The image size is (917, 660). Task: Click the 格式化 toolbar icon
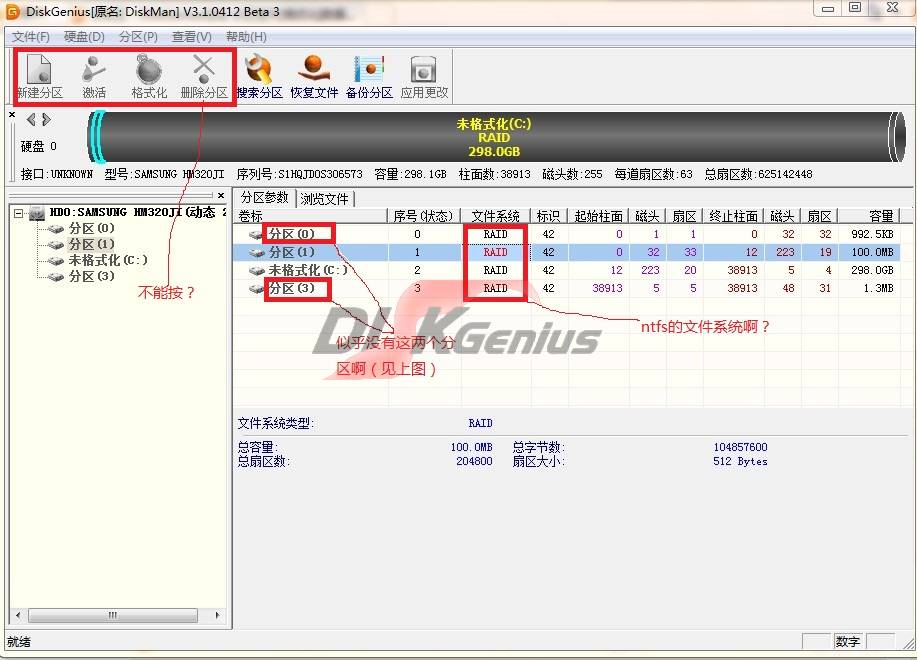coord(149,76)
